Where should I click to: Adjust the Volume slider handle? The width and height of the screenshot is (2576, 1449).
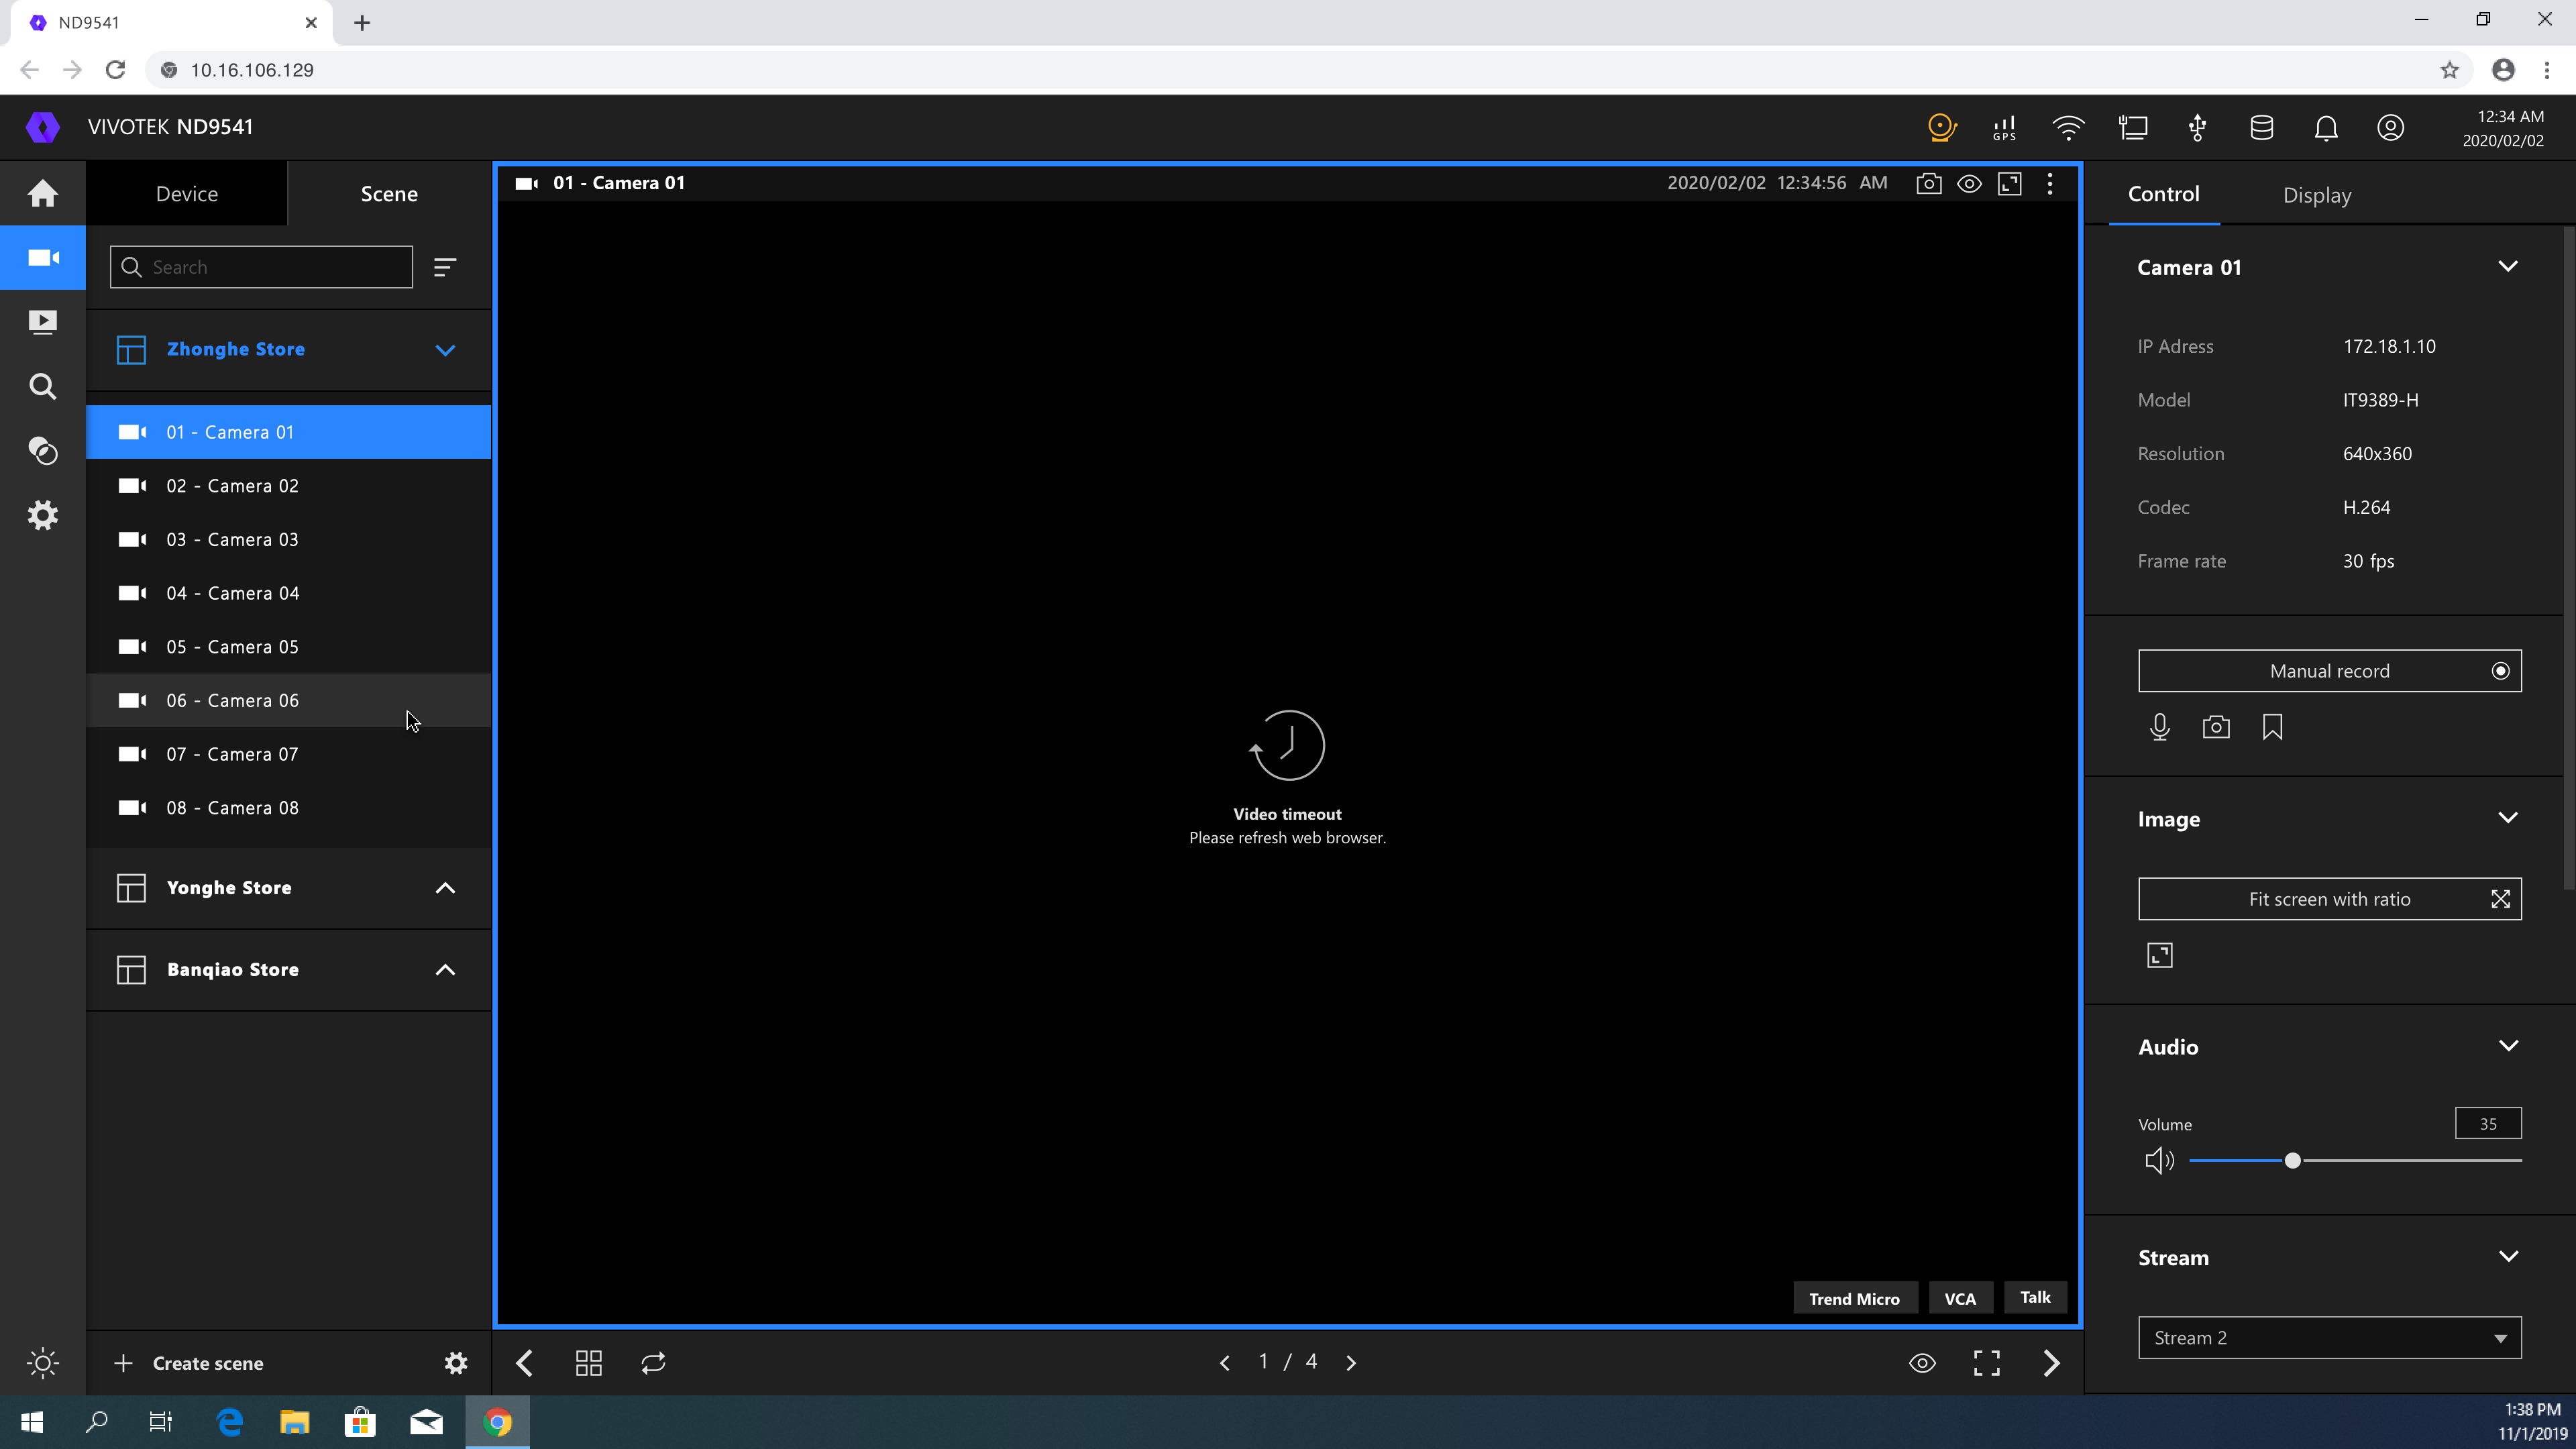[x=2292, y=1161]
